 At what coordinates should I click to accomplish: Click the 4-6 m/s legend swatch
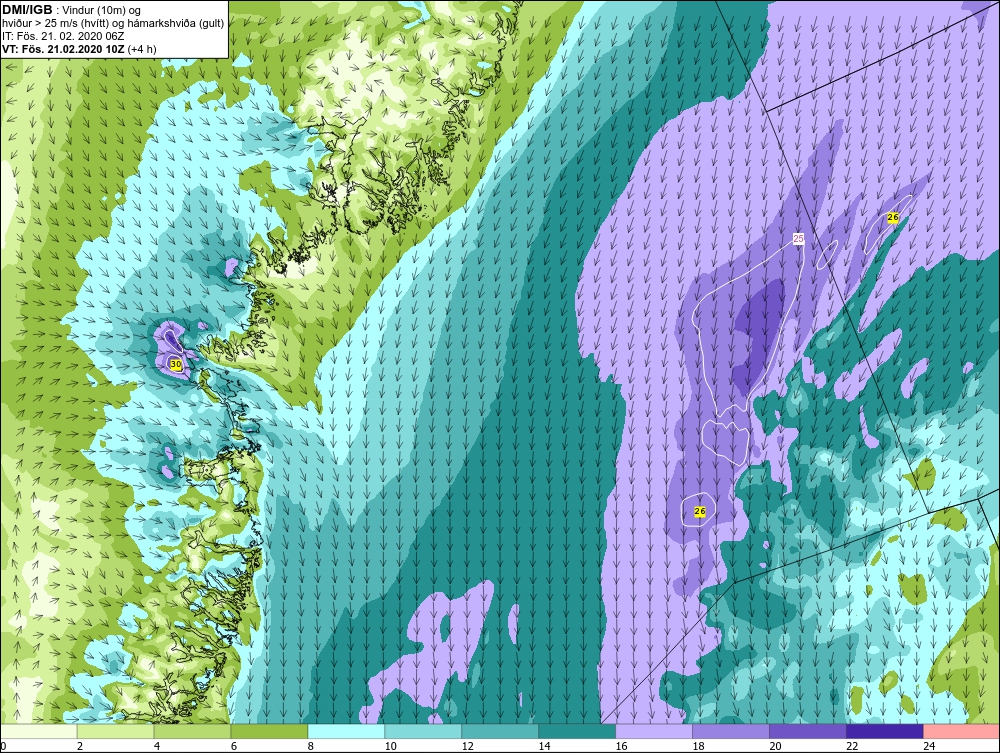coord(193,731)
